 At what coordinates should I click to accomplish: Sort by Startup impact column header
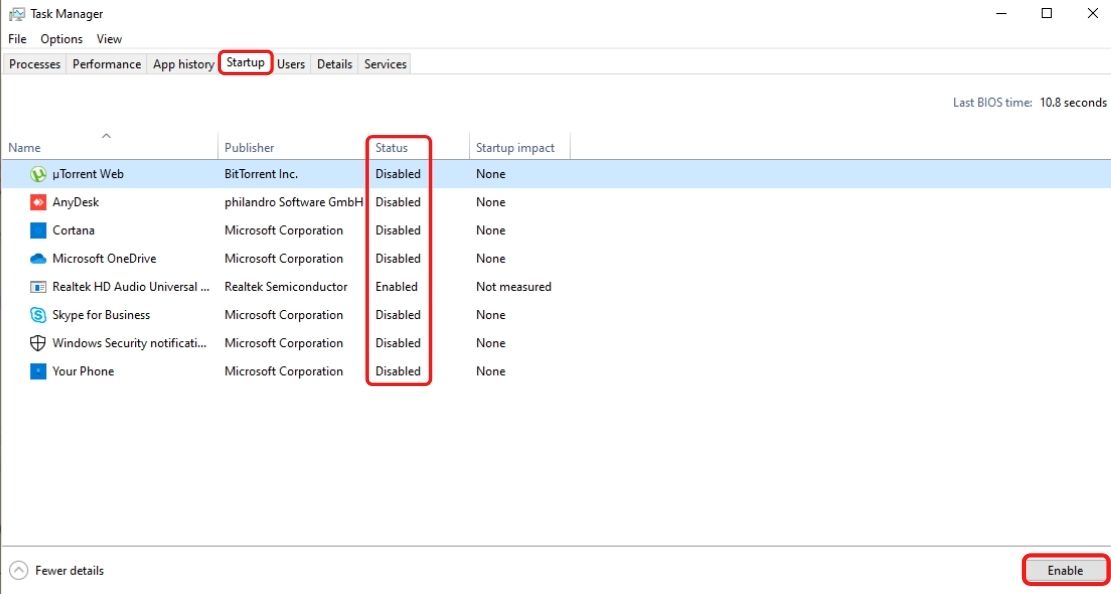point(515,148)
